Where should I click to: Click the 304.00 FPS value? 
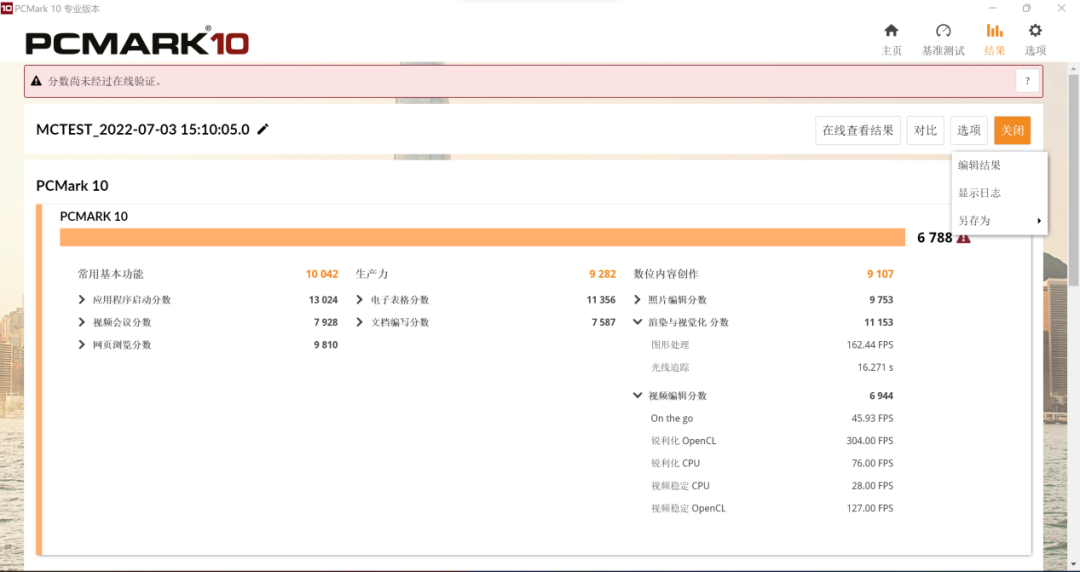870,440
